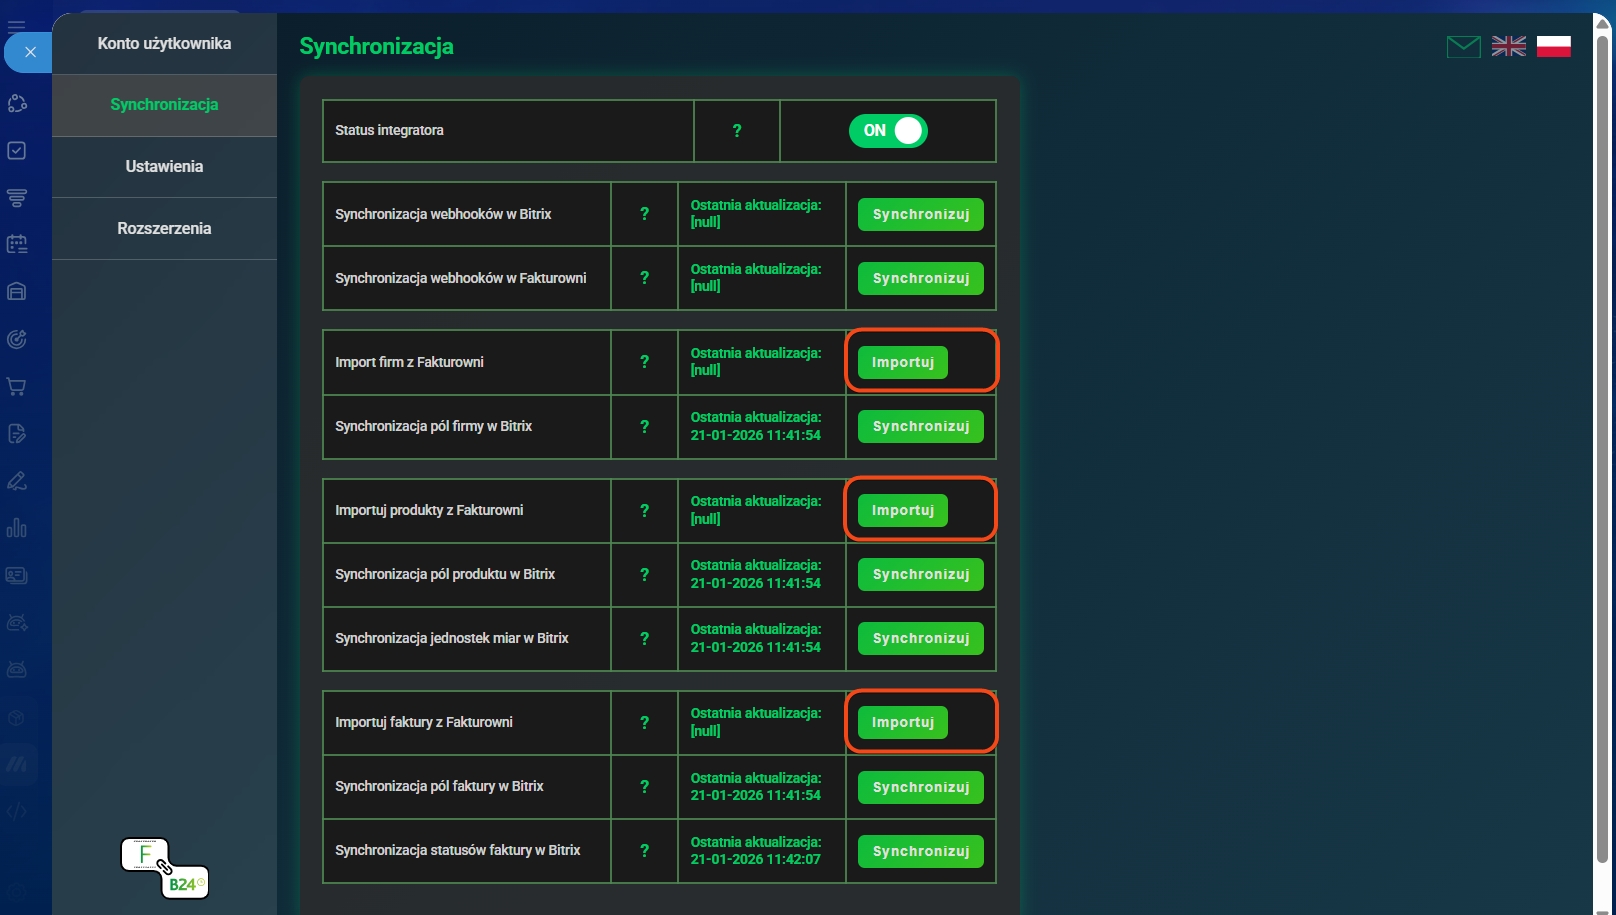Open the marketing target icon in left sidebar
This screenshot has height=915, width=1616.
(x=17, y=339)
